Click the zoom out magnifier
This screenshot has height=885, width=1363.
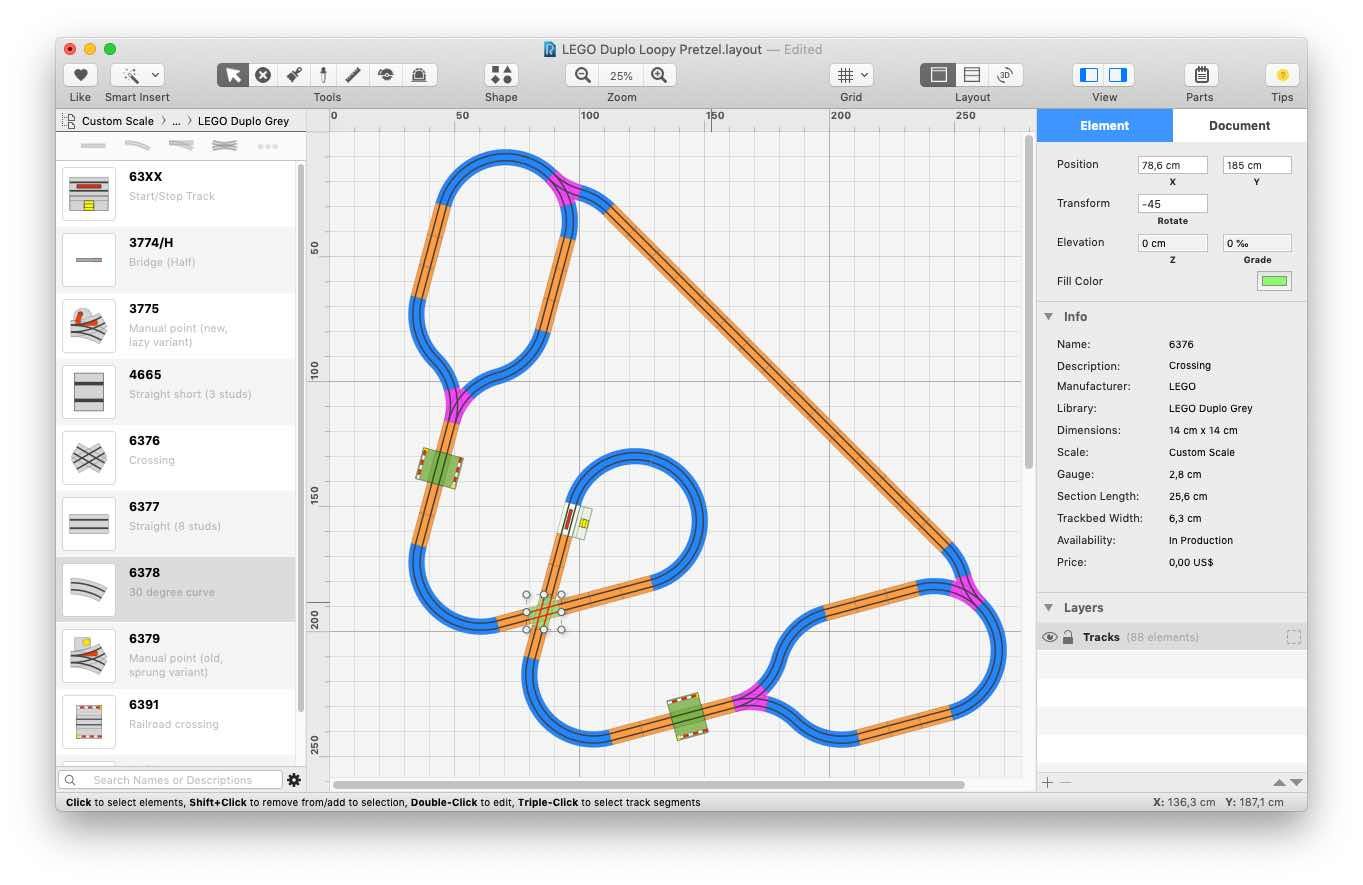click(583, 75)
